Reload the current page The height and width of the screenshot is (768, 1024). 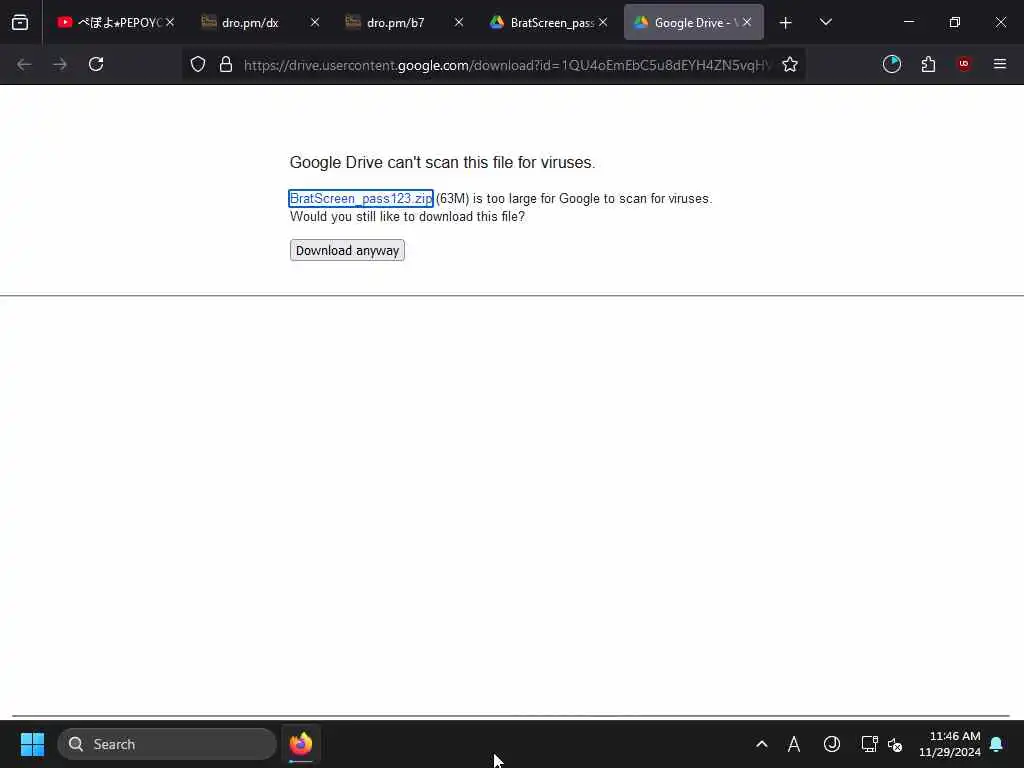(x=96, y=64)
